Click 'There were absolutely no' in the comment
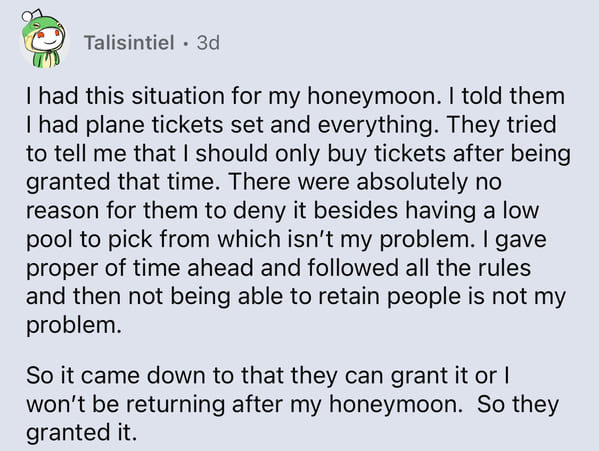Viewport: 599px width, 451px height. click(365, 182)
